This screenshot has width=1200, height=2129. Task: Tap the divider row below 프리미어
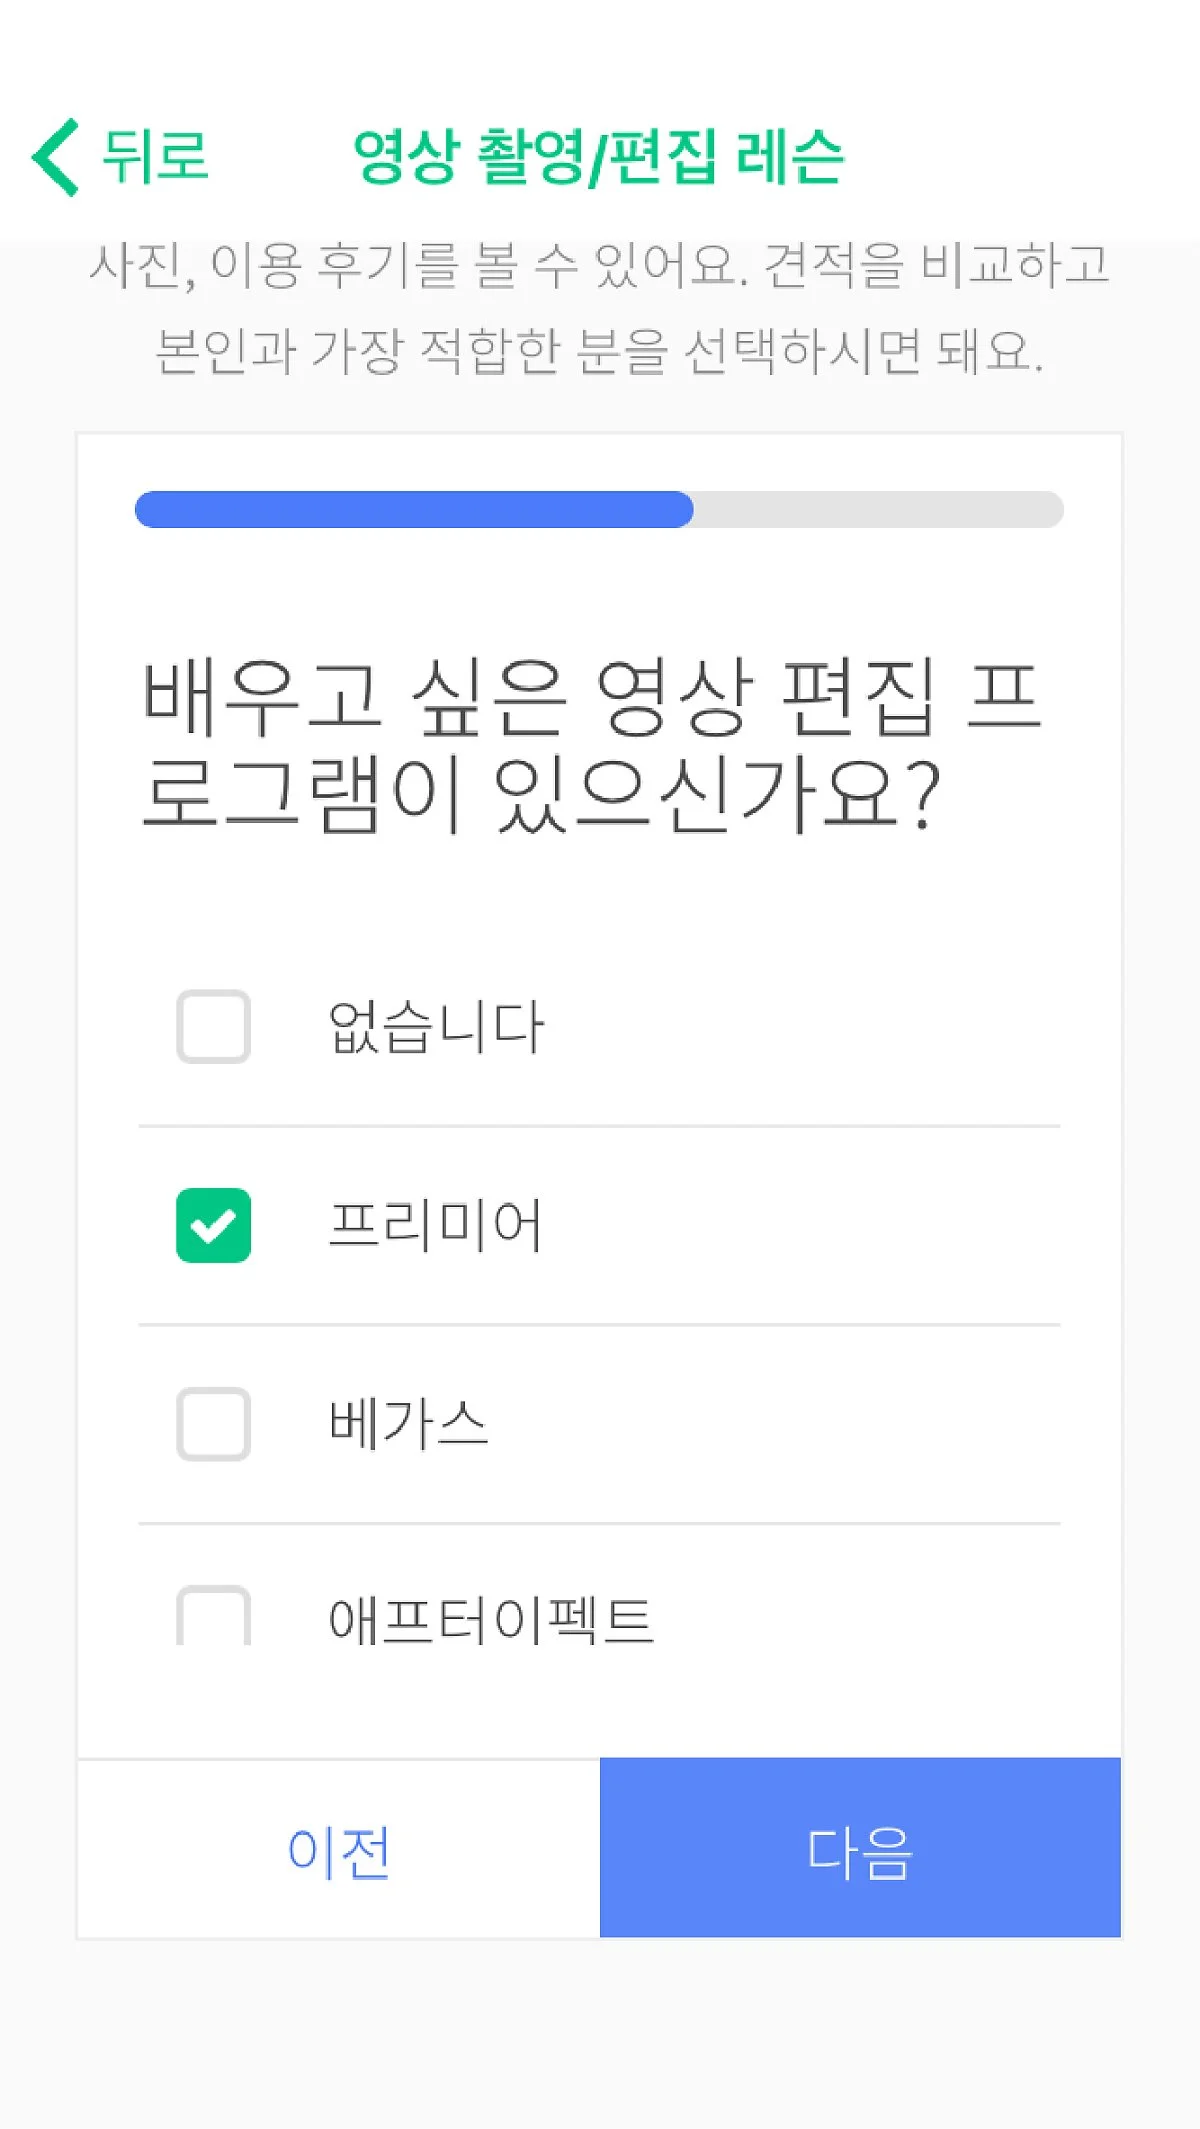click(x=598, y=1325)
